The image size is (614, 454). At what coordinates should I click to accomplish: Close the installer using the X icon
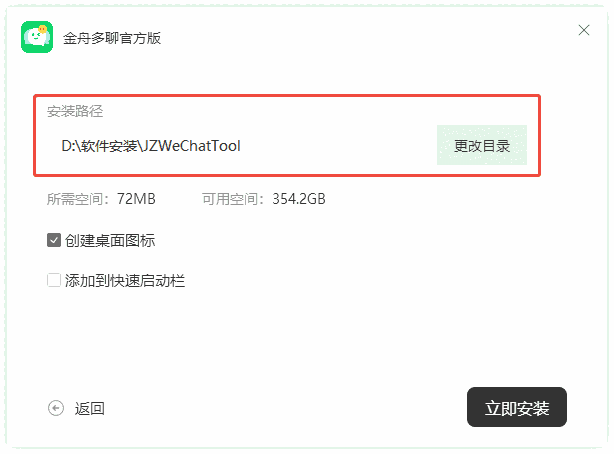[x=584, y=30]
